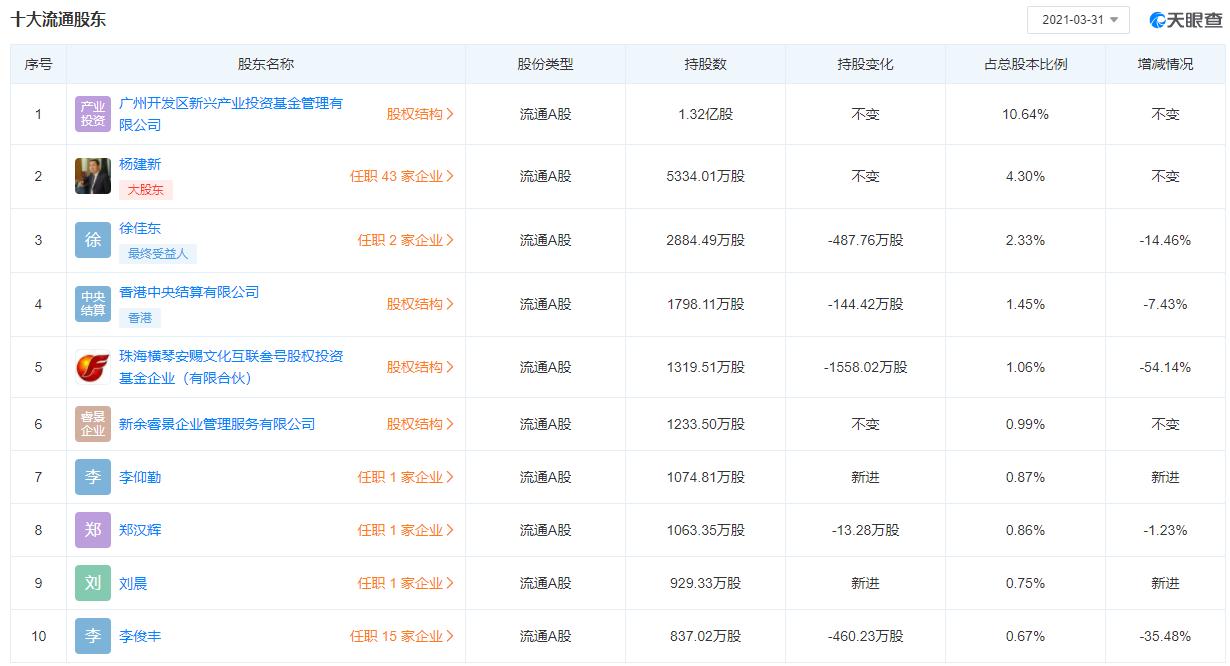This screenshot has height=666, width=1230.
Task: Click the 1798.11万股 holding value
Action: (x=706, y=304)
